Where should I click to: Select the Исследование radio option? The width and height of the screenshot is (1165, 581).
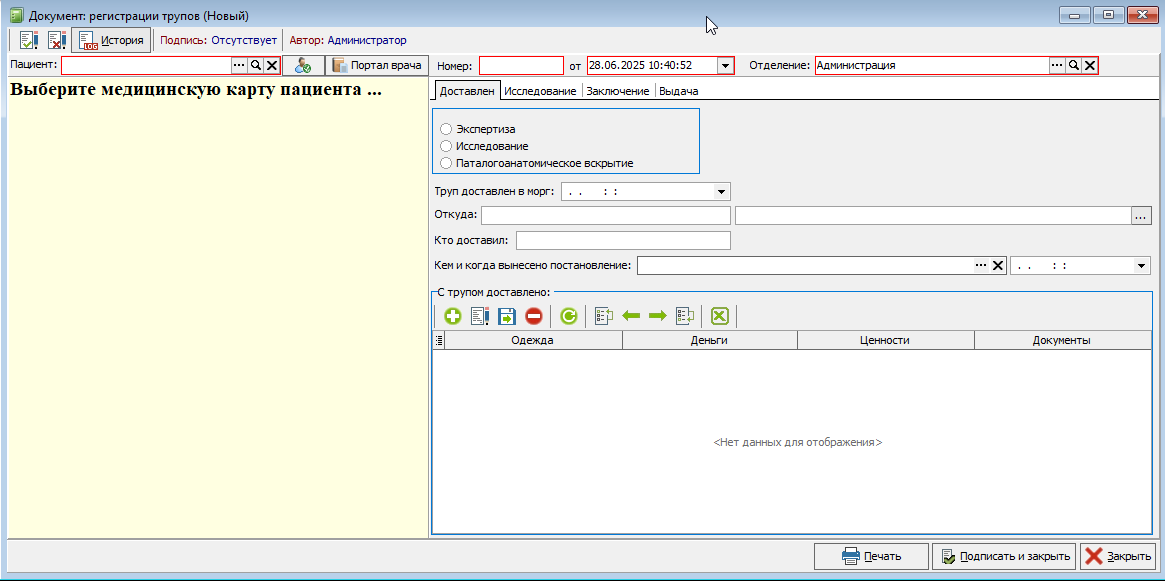446,146
